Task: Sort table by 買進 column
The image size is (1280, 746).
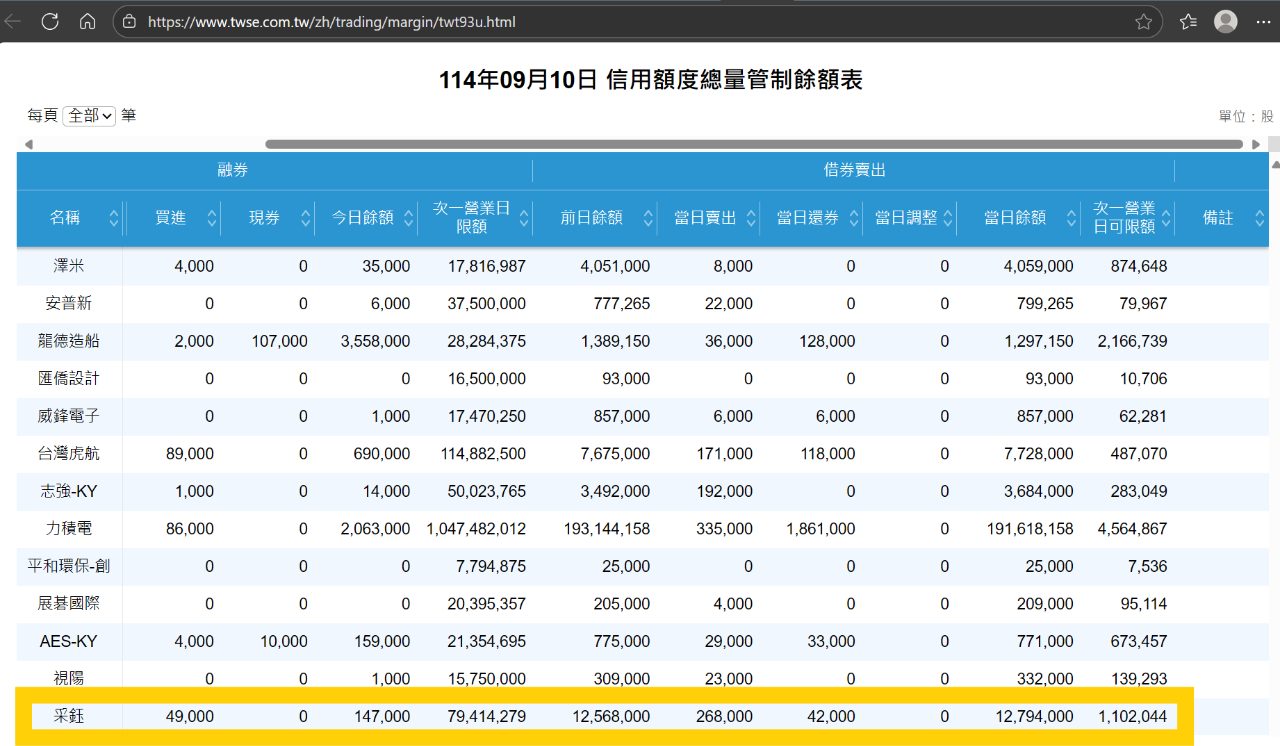Action: coord(171,218)
